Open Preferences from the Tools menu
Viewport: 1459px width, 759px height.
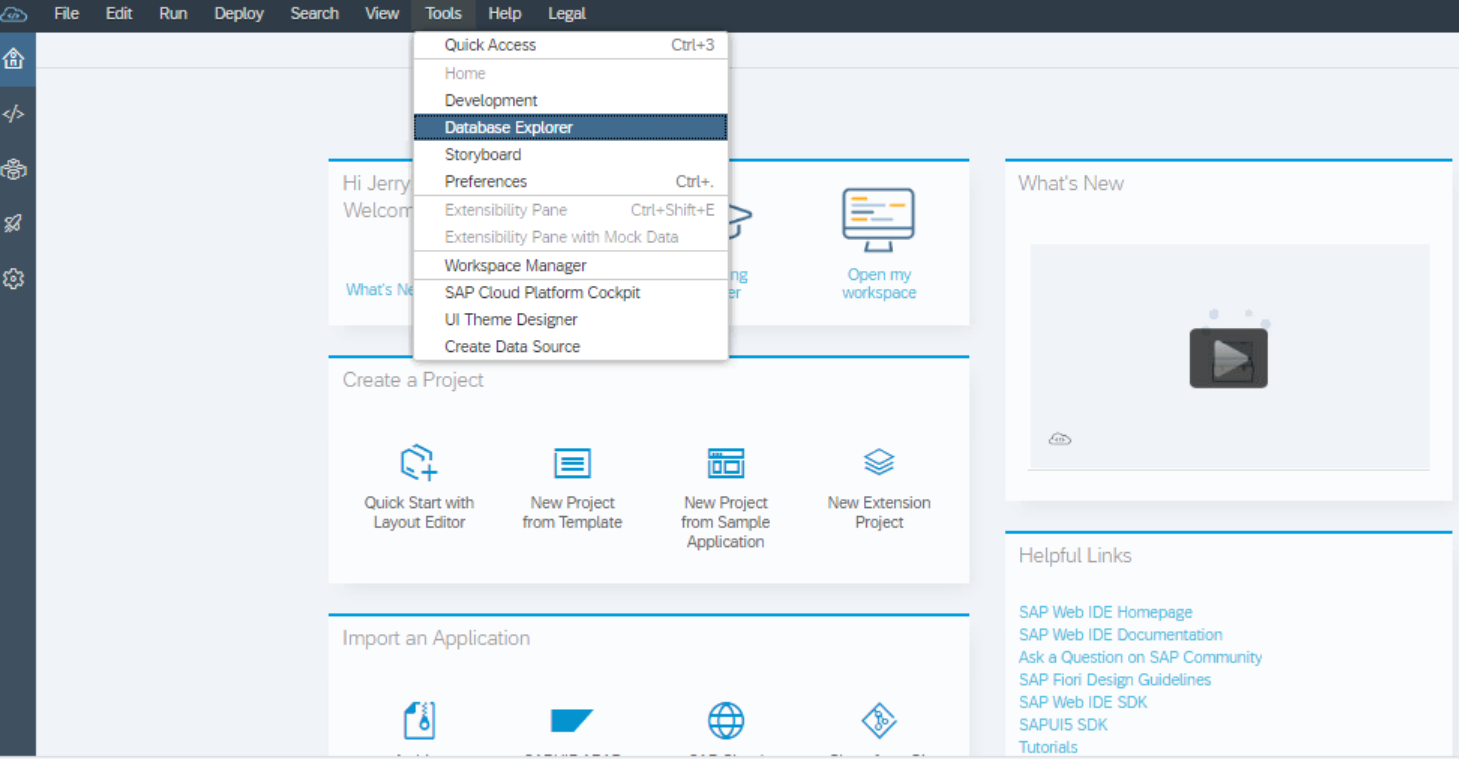tap(570, 181)
